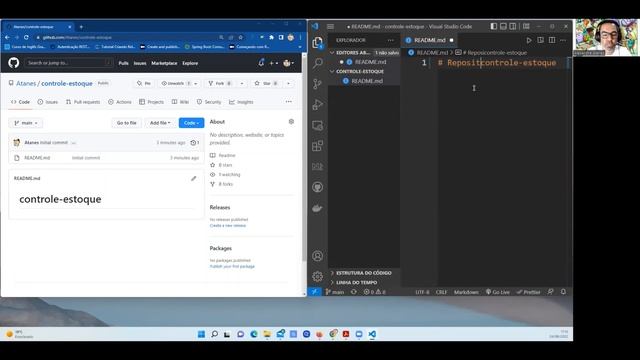Screen dimensions: 640x360
Task: Open the Insights repository tab
Action: (241, 102)
